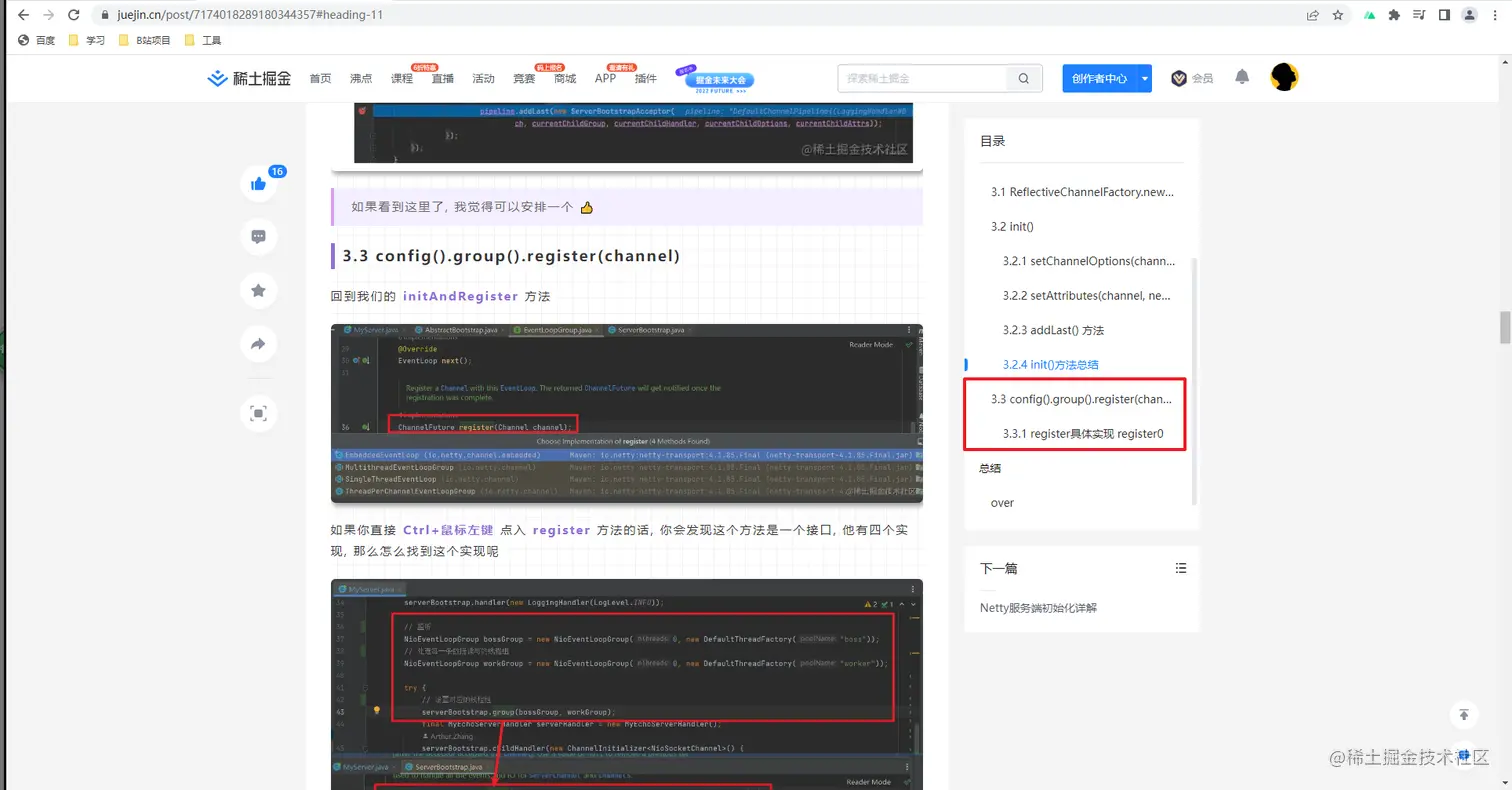Like the article with thumbs-up button
1512x790 pixels.
click(x=259, y=183)
